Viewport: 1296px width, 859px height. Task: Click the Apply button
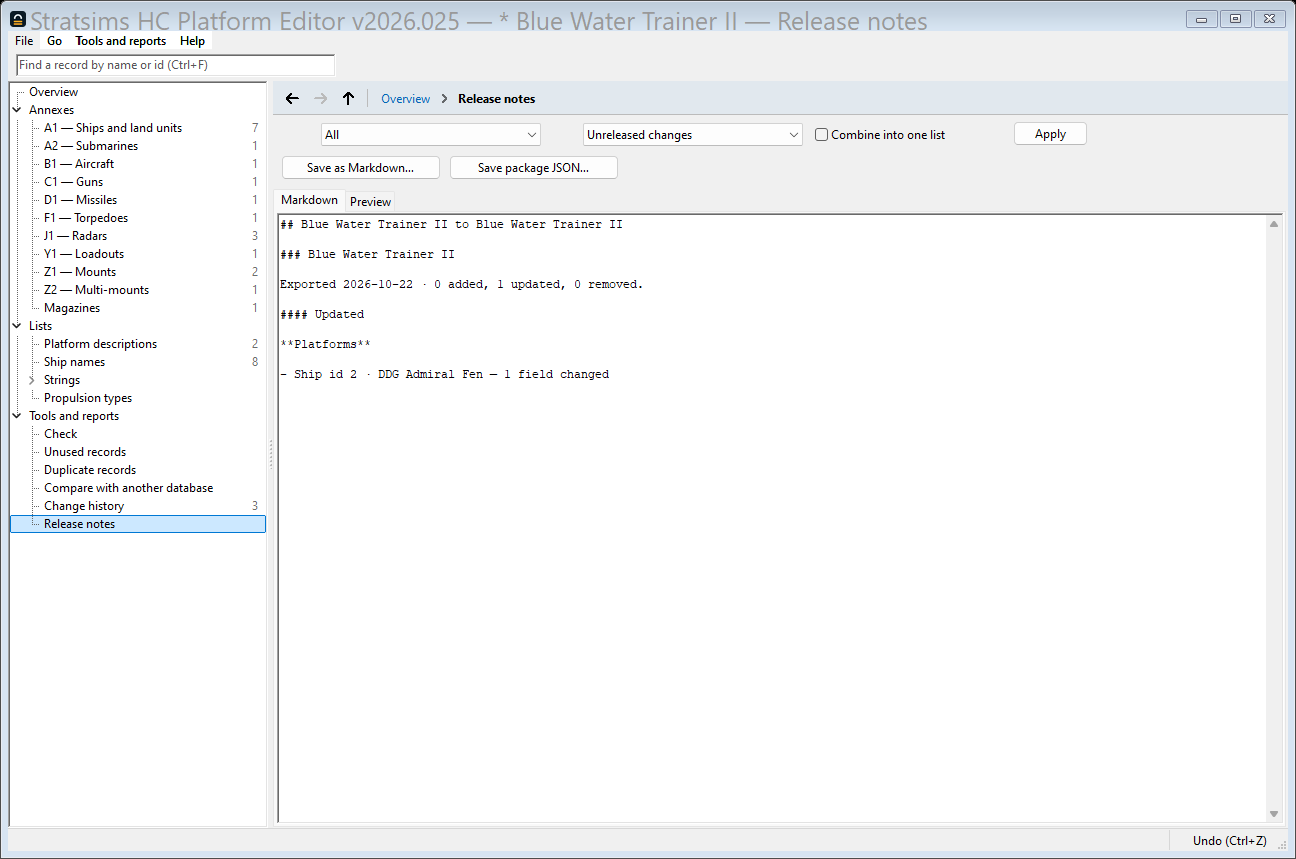tap(1050, 134)
